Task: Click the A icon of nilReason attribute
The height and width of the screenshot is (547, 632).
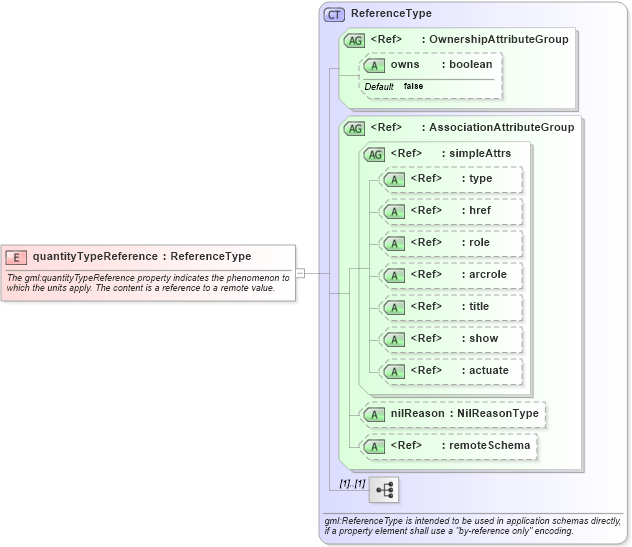Action: 374,414
